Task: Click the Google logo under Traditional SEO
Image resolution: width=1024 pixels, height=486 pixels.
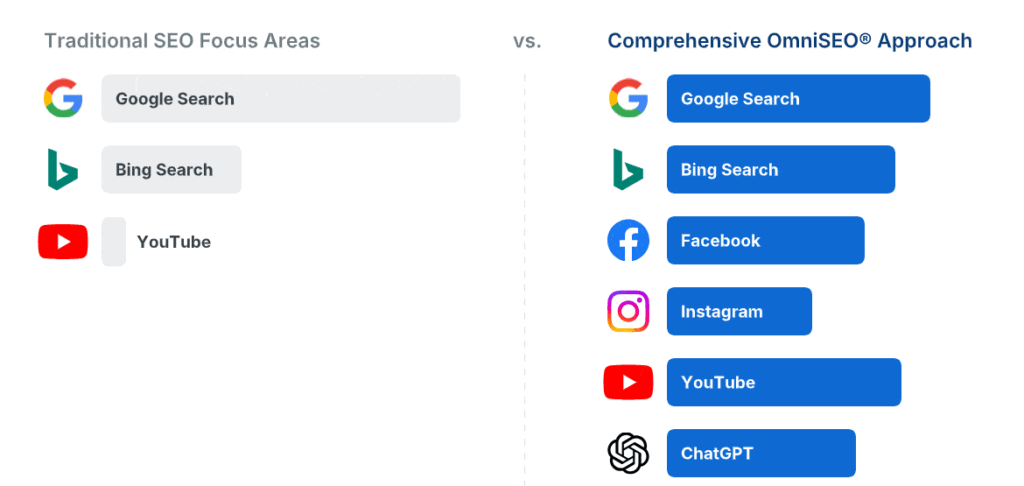Action: 63,98
